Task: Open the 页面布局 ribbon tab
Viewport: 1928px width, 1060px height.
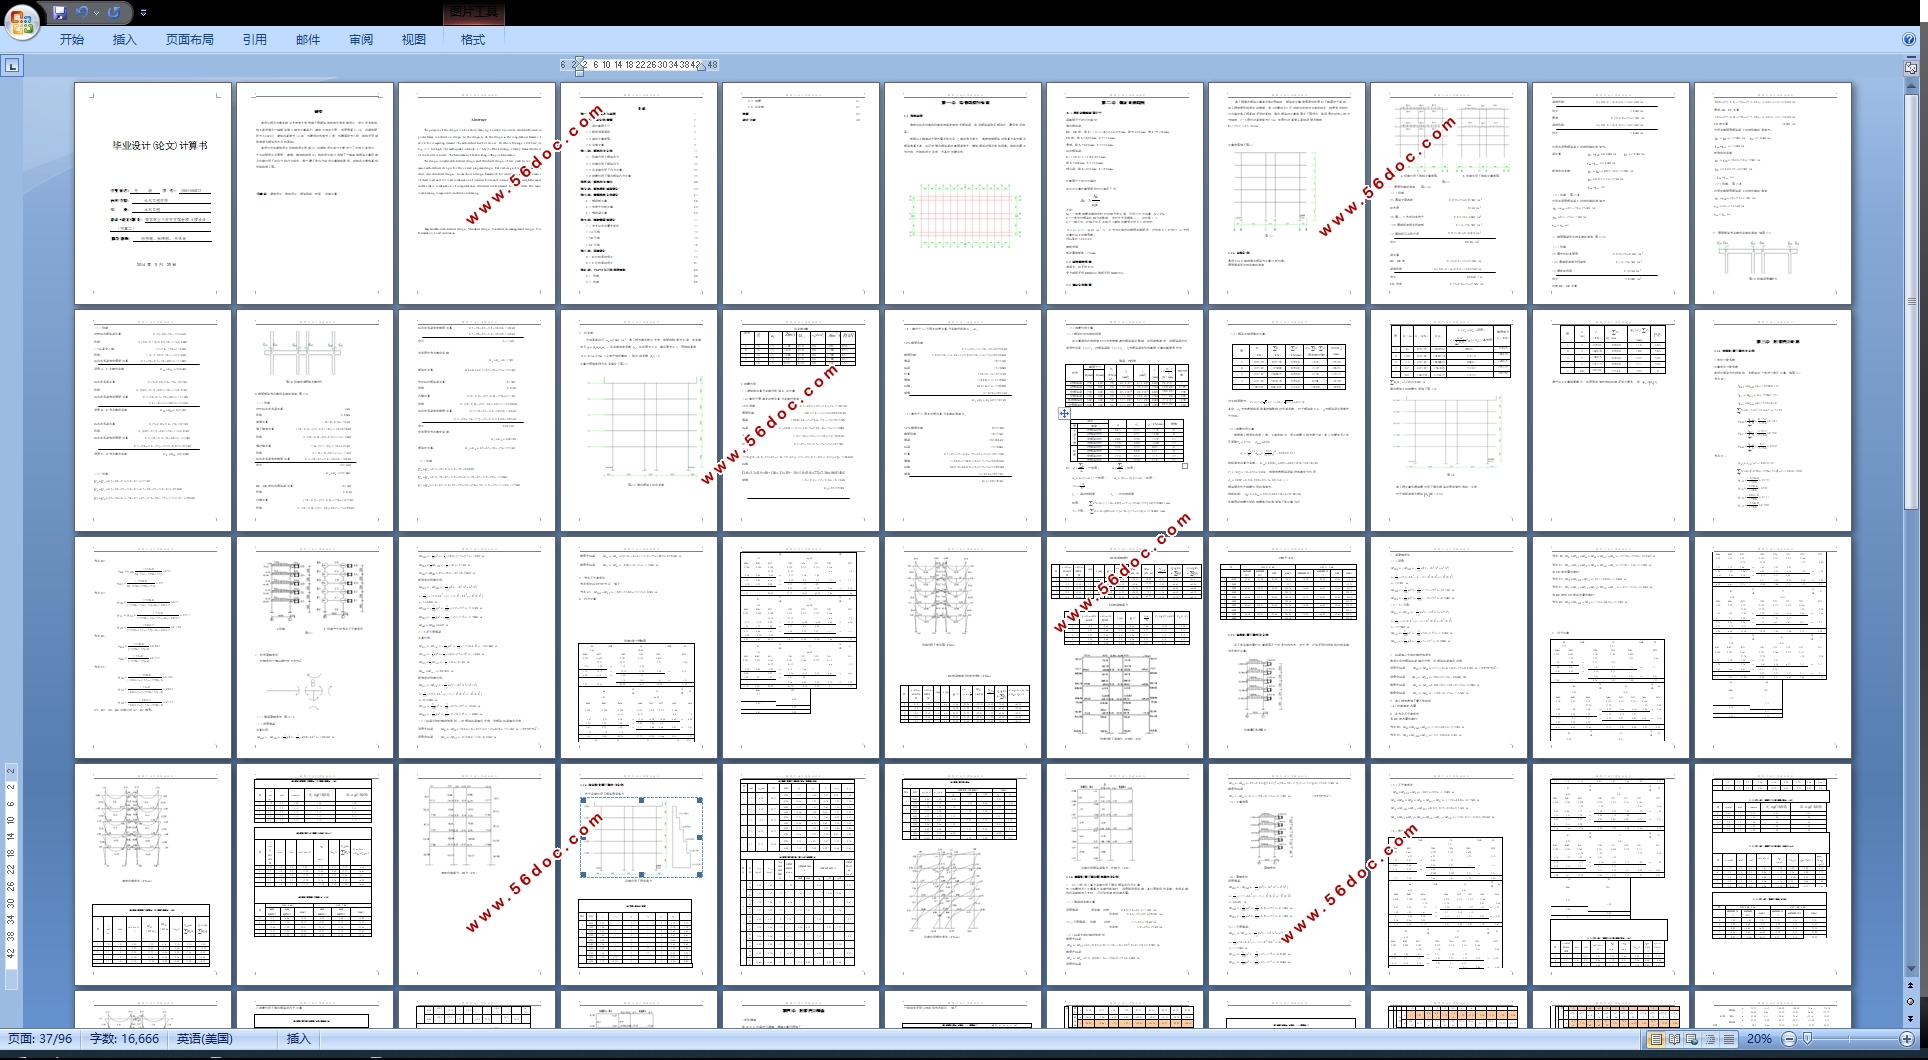Action: [189, 40]
